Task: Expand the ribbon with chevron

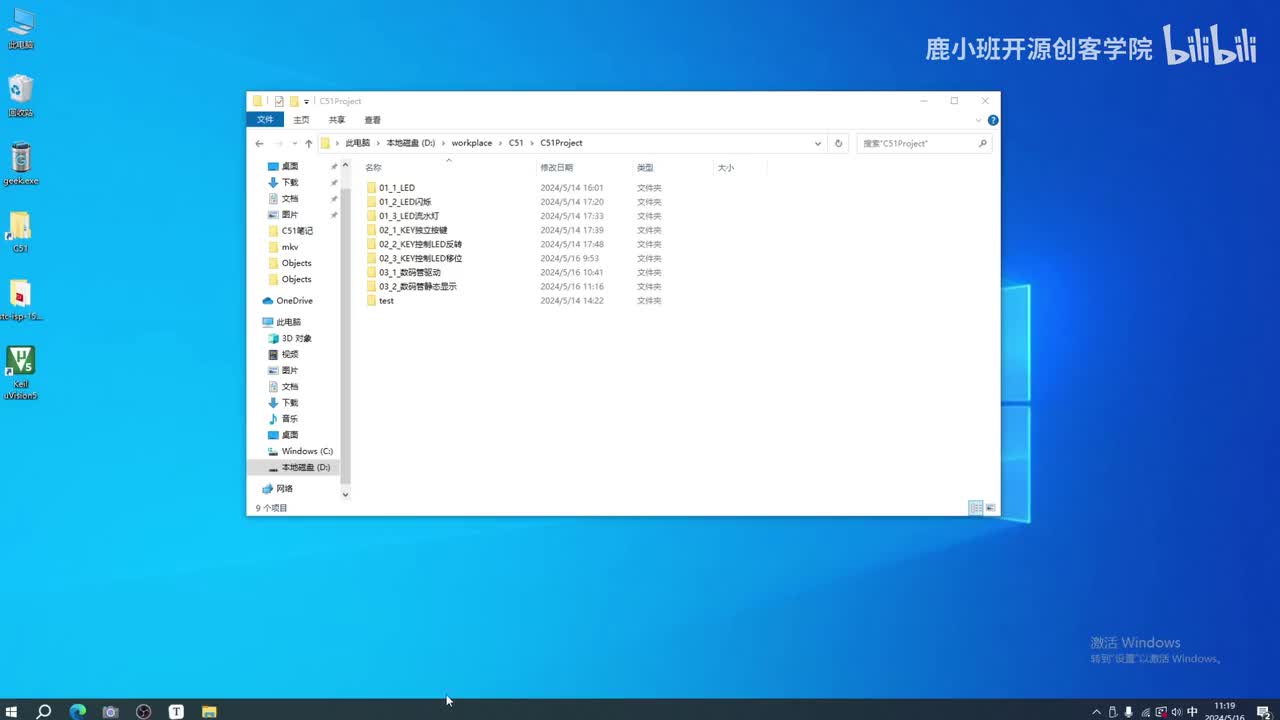Action: [x=978, y=120]
